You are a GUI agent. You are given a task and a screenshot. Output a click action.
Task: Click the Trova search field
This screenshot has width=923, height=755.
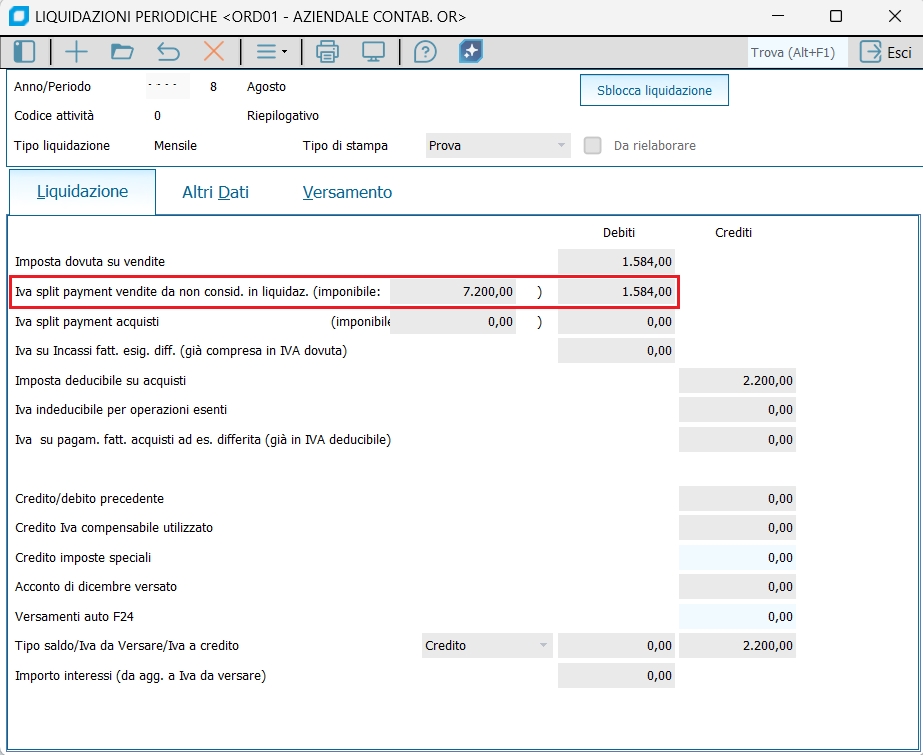click(x=795, y=52)
